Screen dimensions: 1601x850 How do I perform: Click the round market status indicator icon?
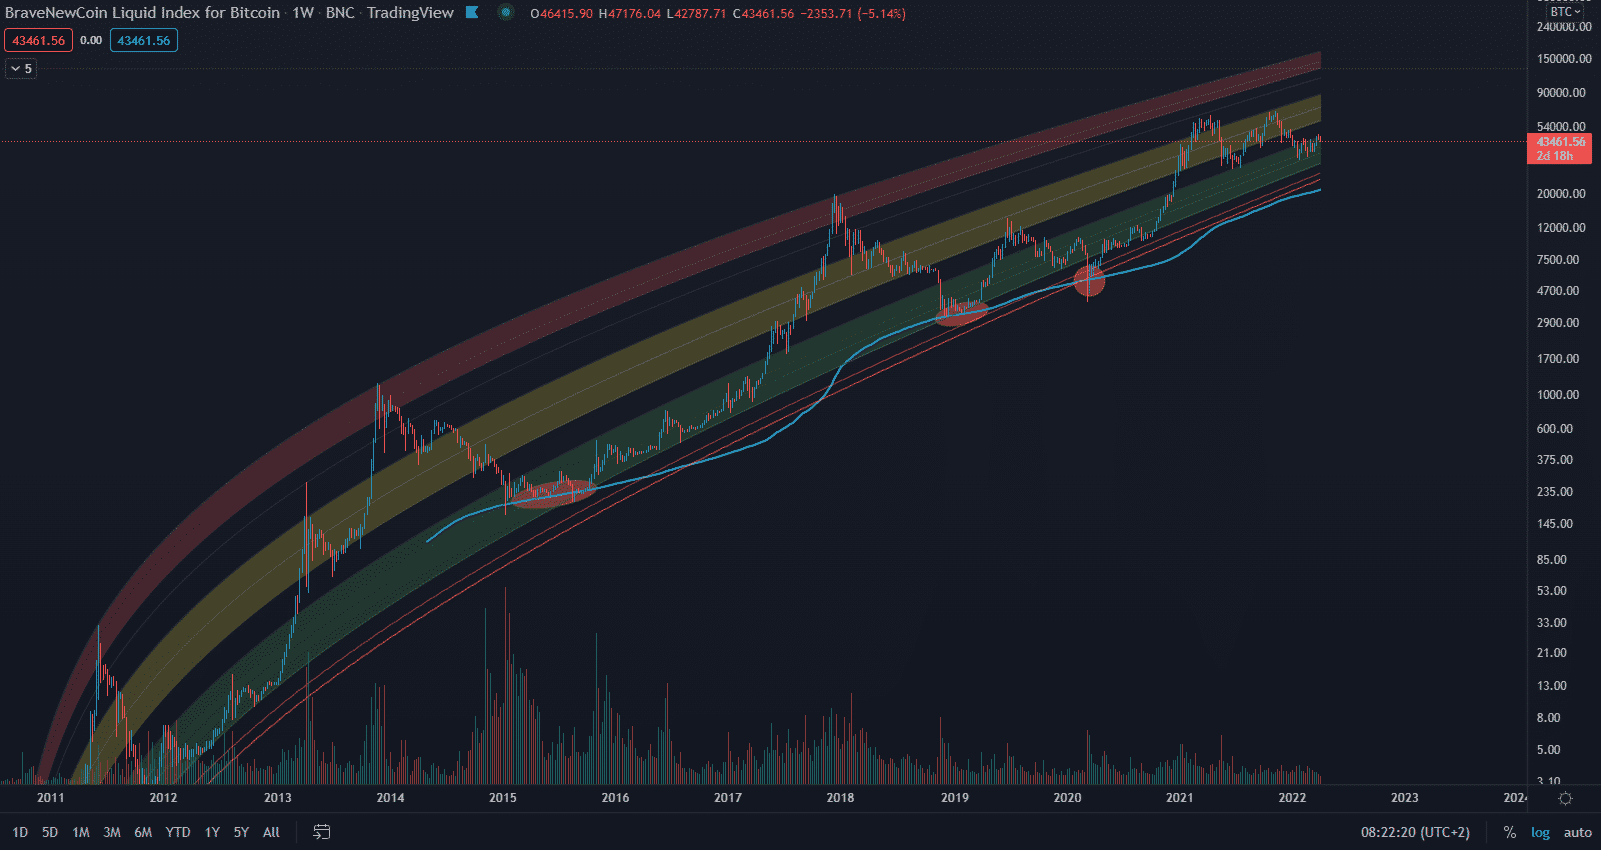[x=506, y=13]
